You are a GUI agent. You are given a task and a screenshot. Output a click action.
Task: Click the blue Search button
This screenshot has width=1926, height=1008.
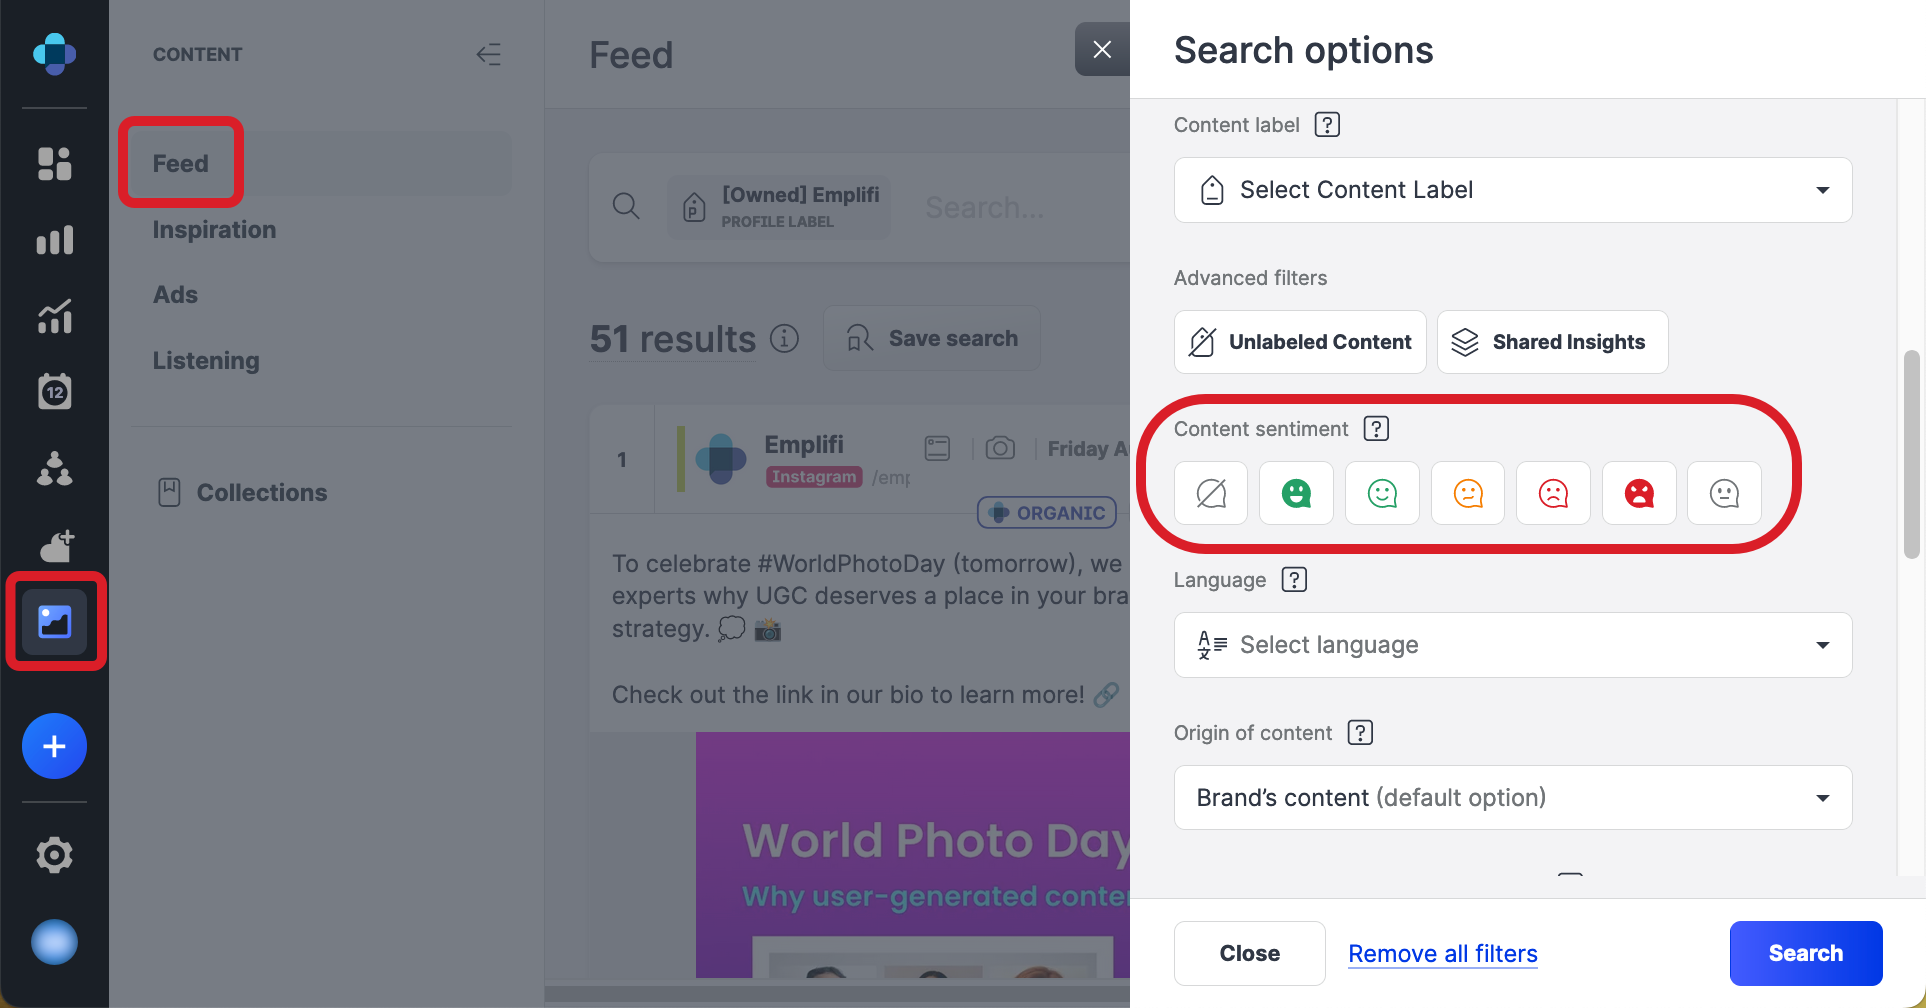click(x=1805, y=953)
